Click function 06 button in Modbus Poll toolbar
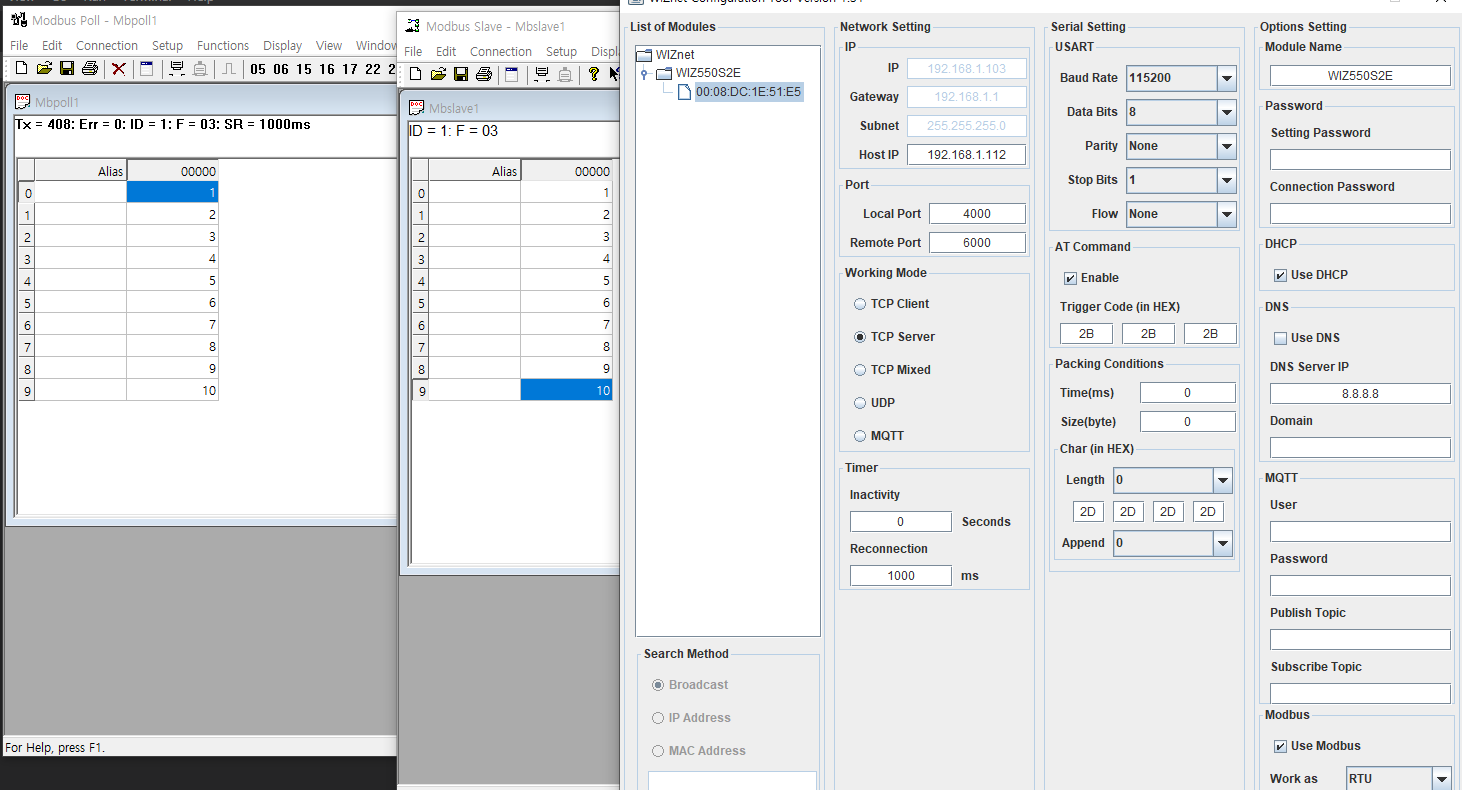Viewport: 1462px width, 790px height. tap(281, 69)
